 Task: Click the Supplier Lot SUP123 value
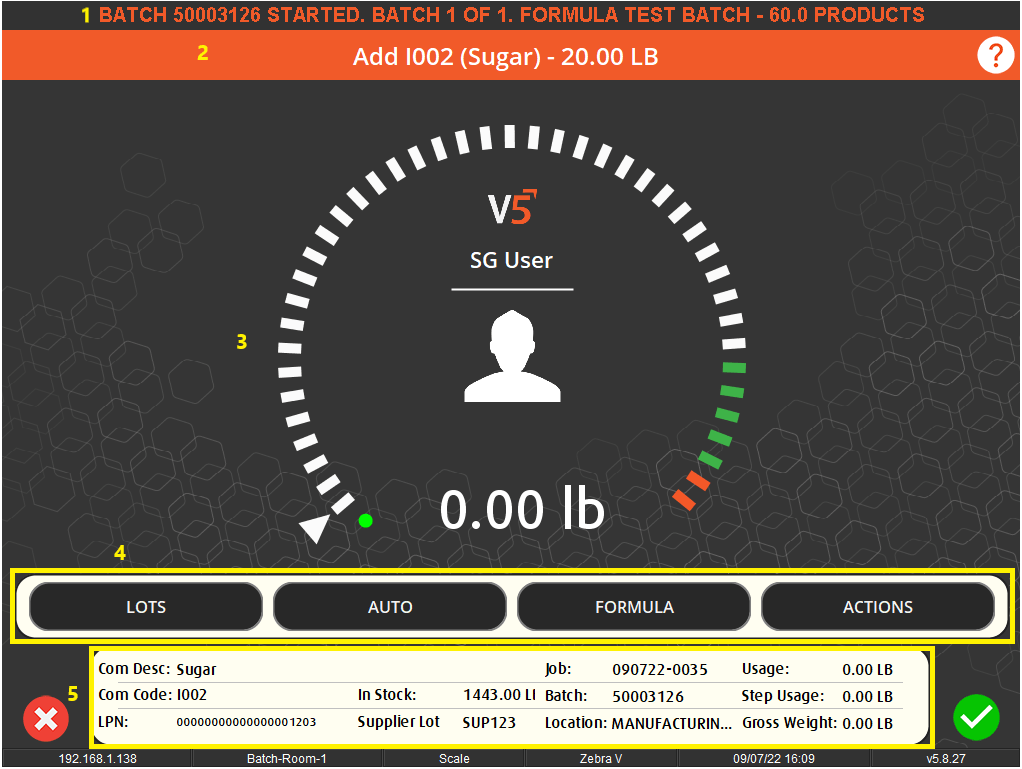pyautogui.click(x=489, y=722)
